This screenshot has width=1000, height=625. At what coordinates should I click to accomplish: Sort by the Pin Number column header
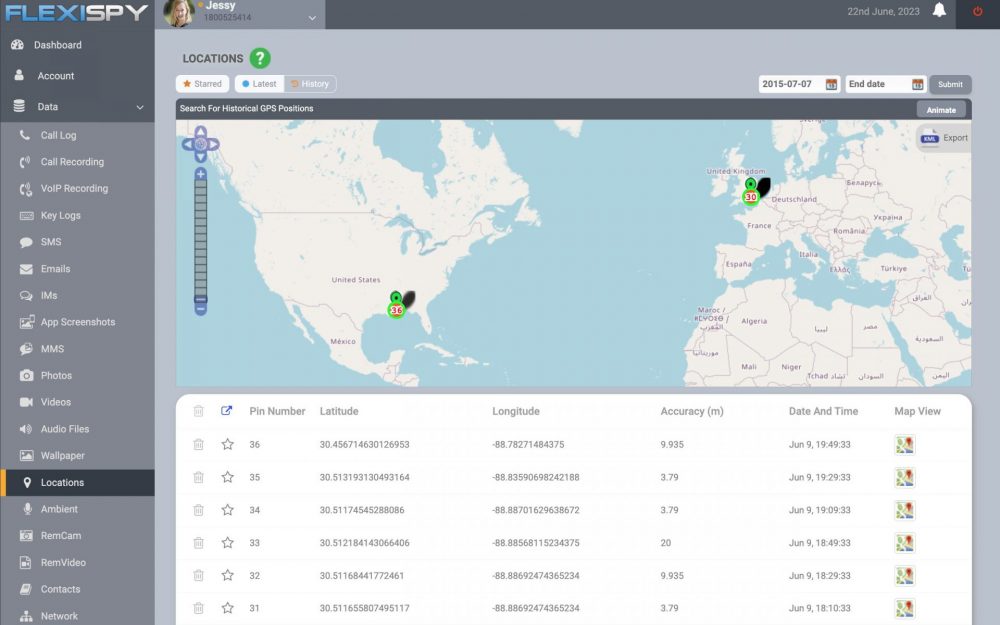[x=277, y=411]
